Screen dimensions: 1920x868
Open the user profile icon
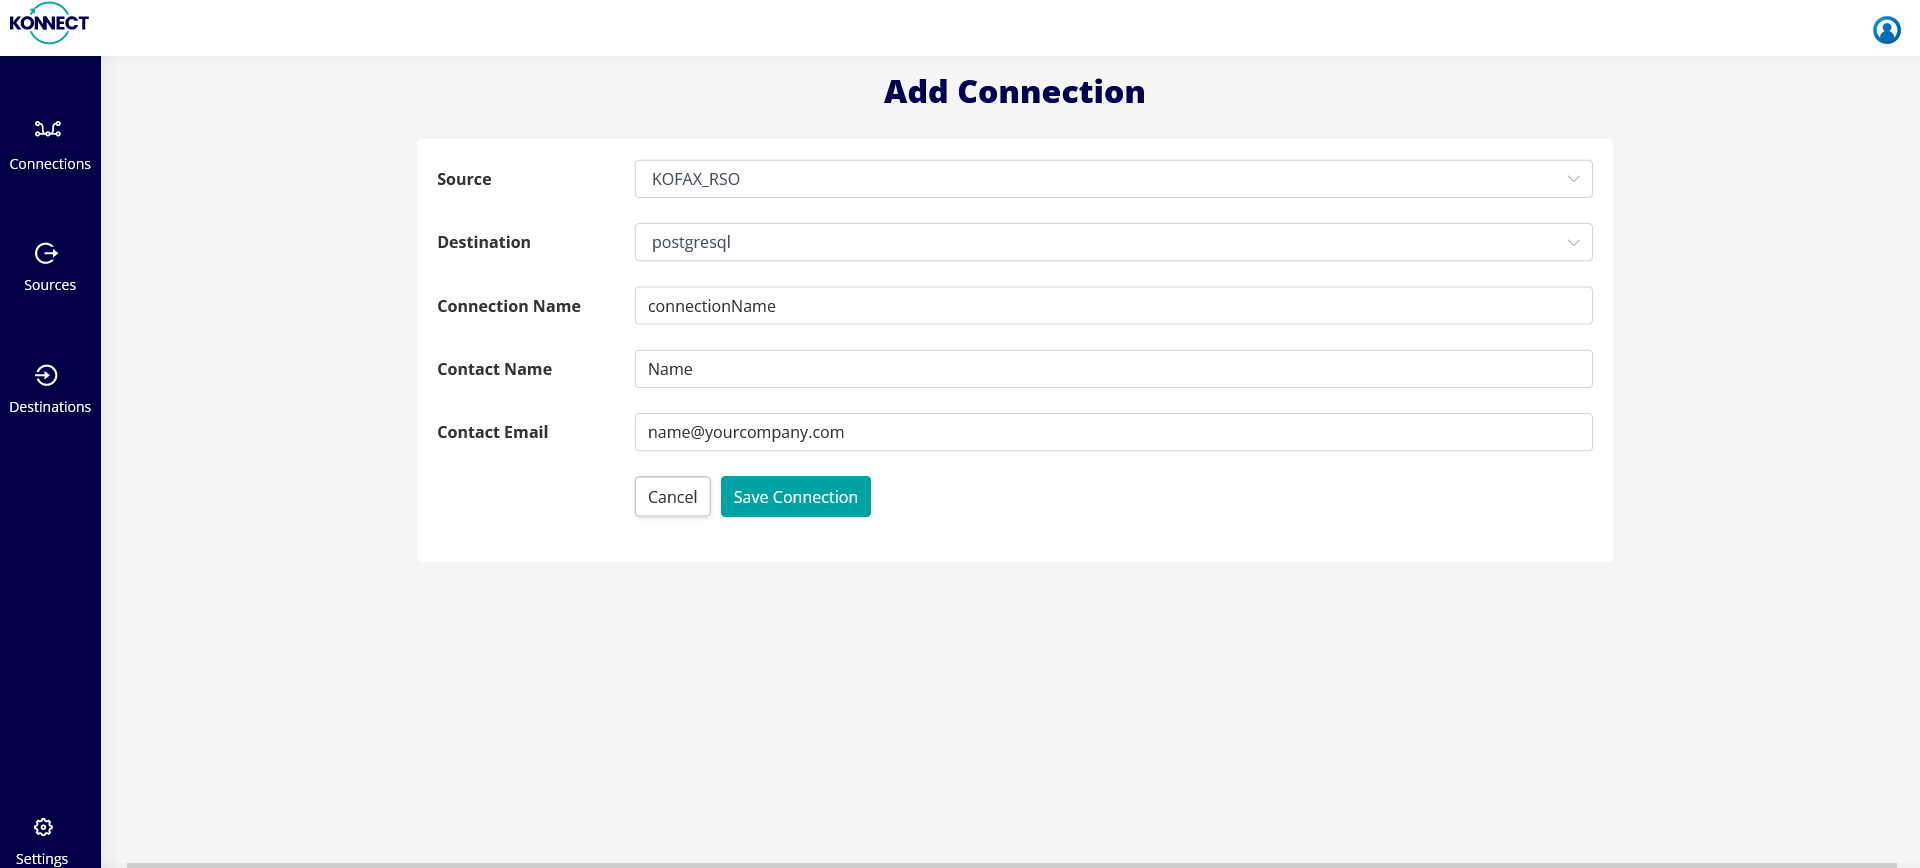click(x=1886, y=30)
